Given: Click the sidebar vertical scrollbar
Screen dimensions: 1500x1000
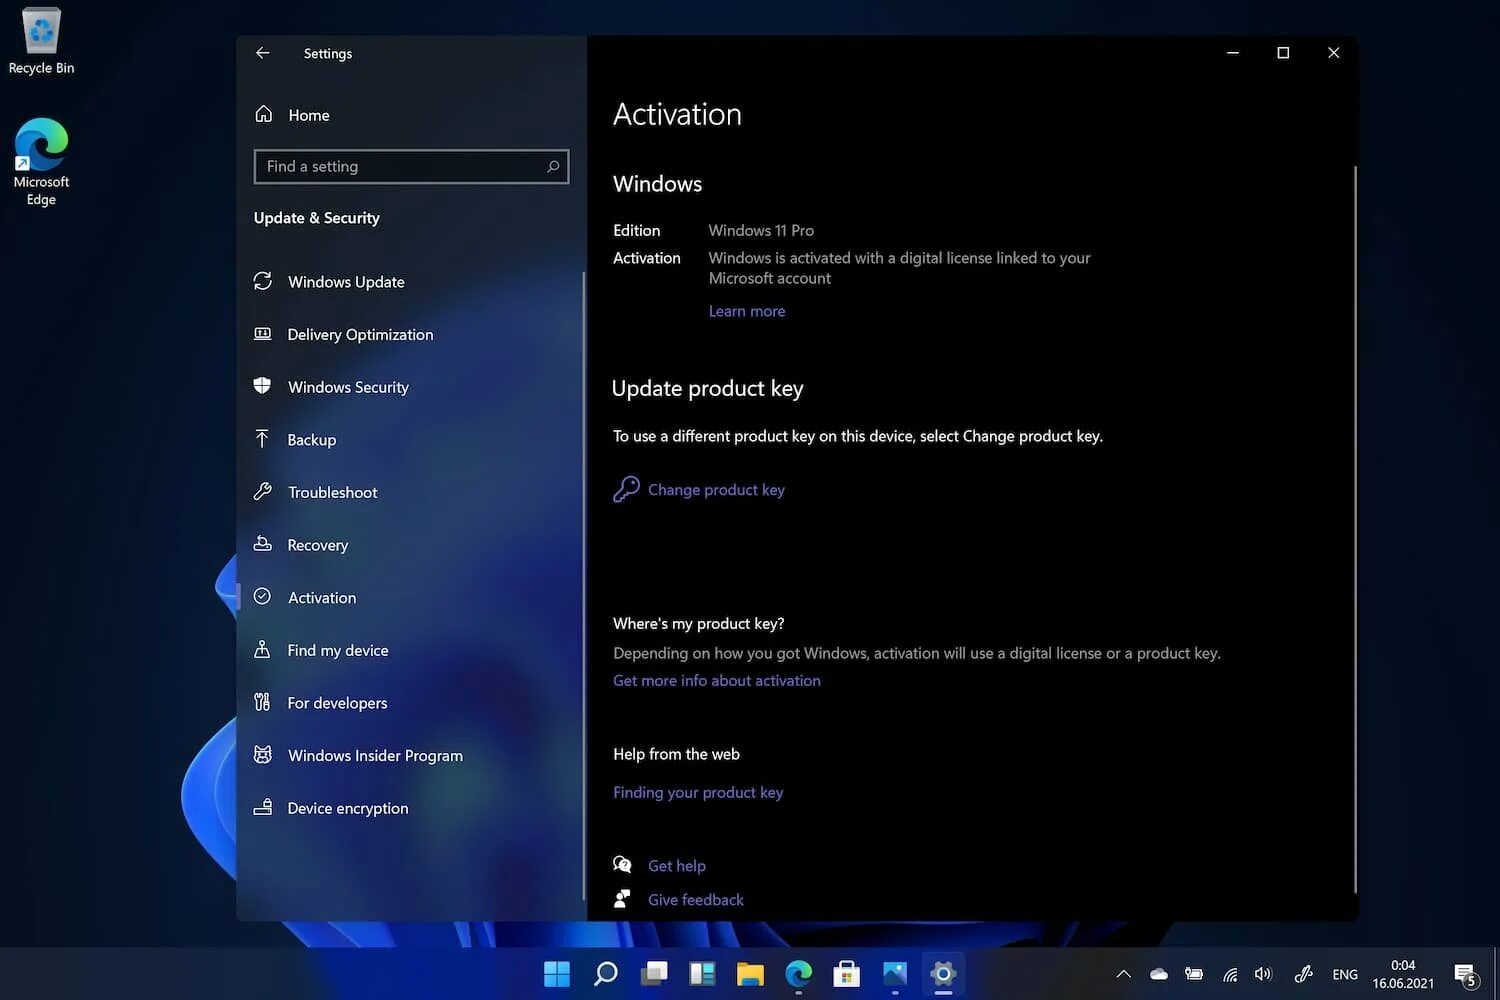Looking at the screenshot, I should click(x=583, y=586).
